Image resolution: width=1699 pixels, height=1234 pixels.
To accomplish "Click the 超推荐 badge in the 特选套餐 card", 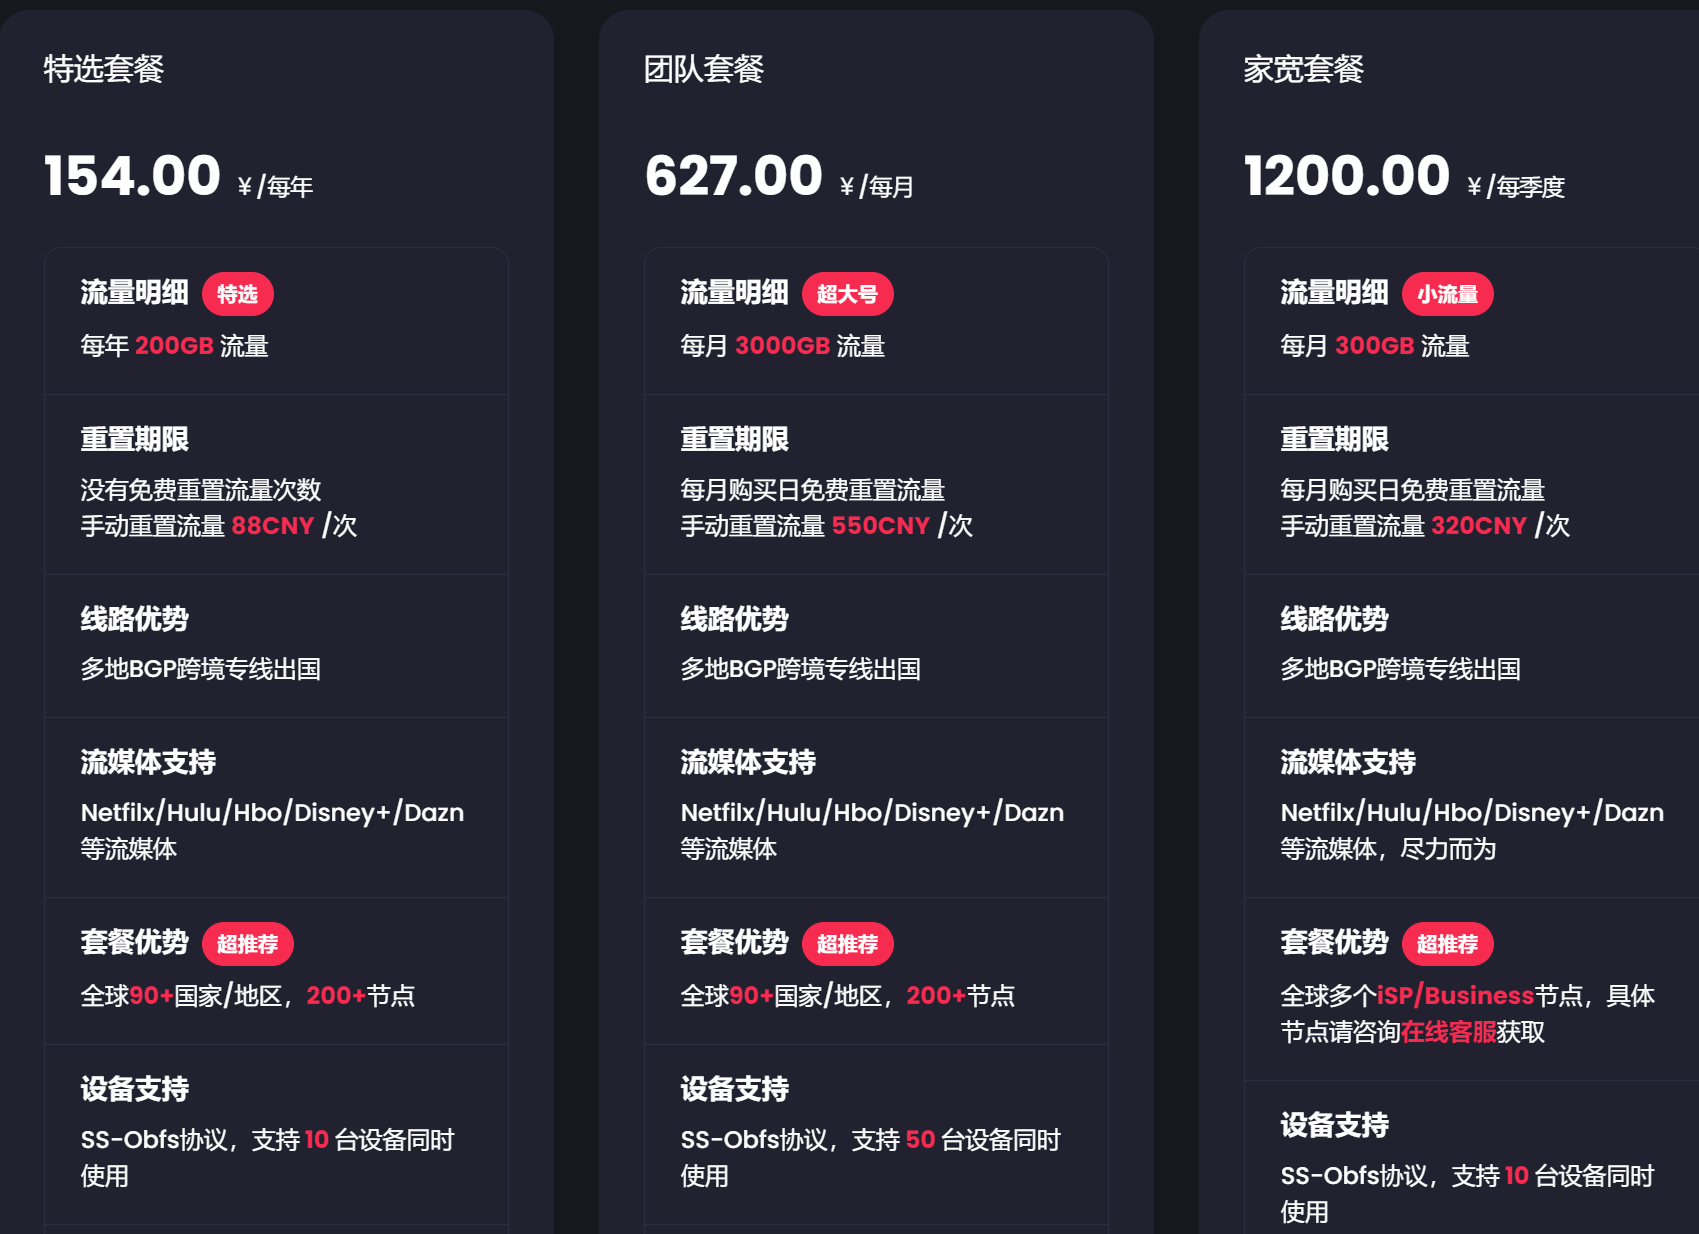I will point(247,944).
